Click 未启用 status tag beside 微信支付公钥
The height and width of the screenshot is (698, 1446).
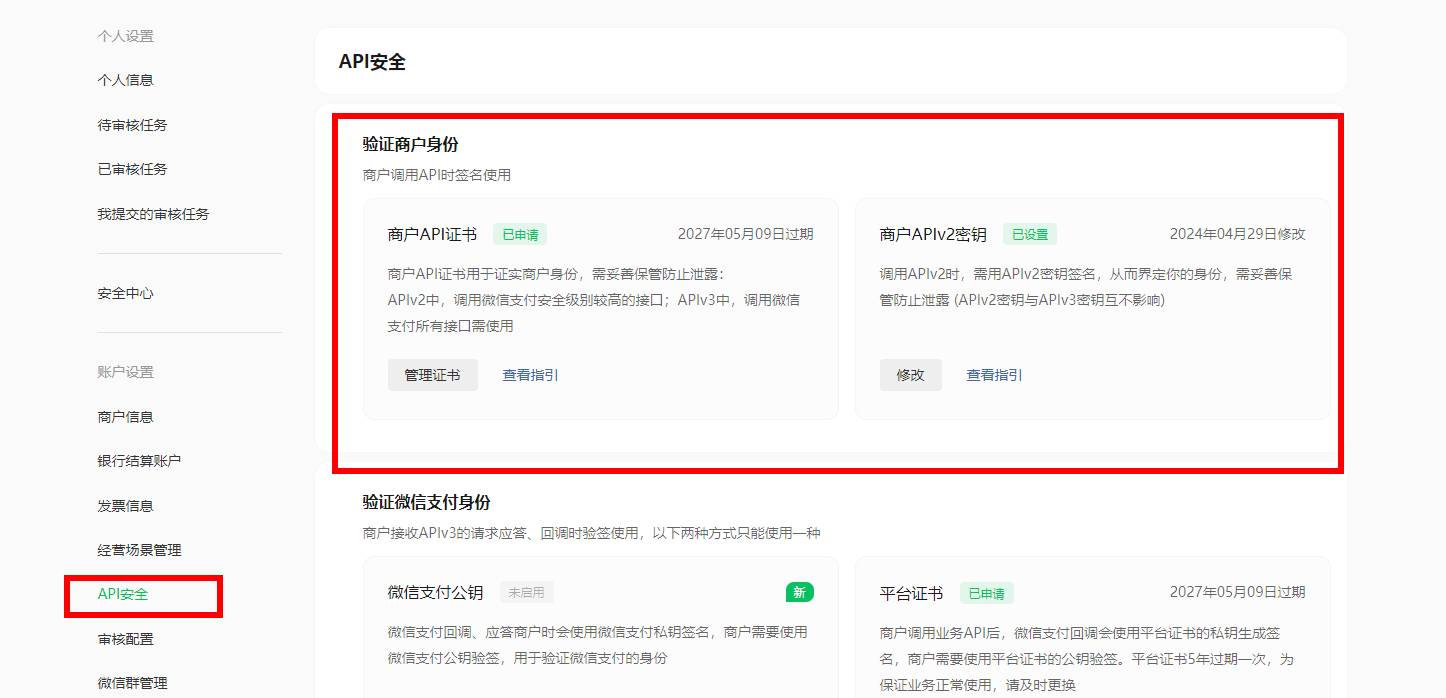(x=526, y=592)
